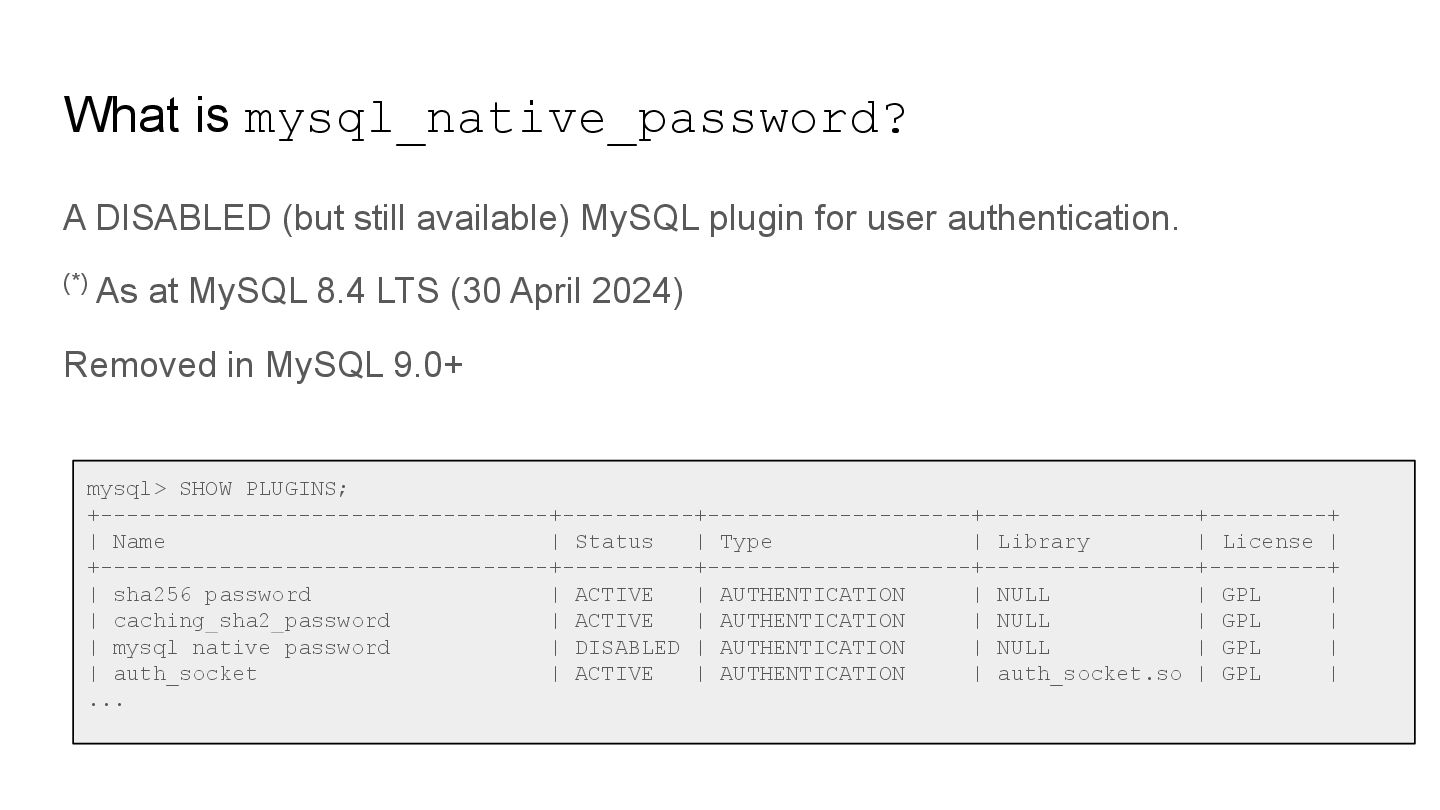Click the Name column header
The height and width of the screenshot is (810, 1440).
139,542
